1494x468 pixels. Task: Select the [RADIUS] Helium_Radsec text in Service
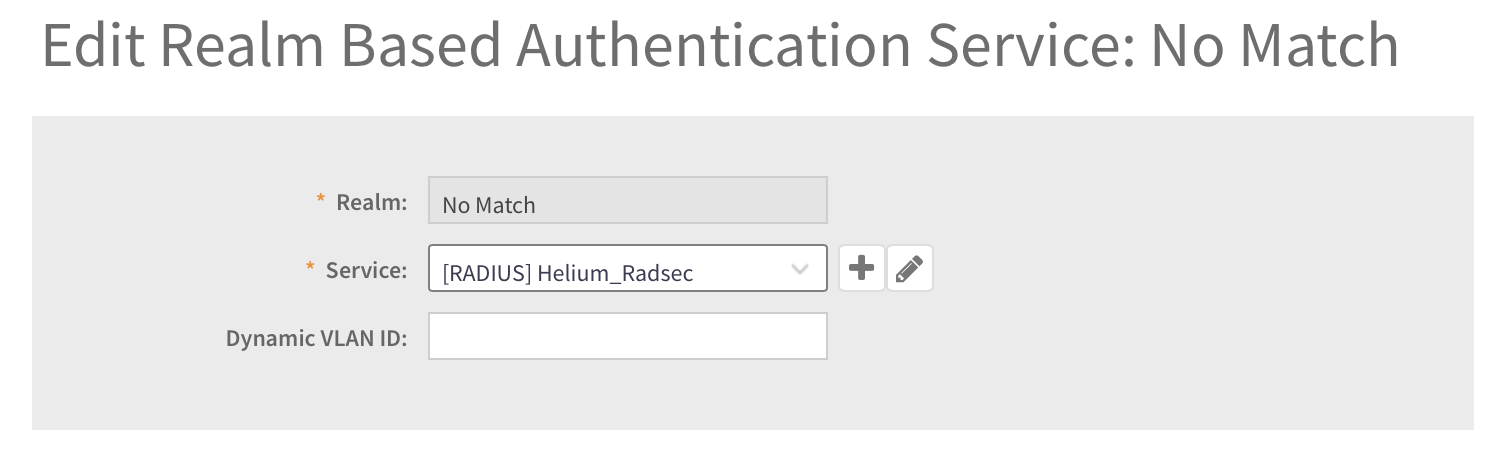coord(567,274)
